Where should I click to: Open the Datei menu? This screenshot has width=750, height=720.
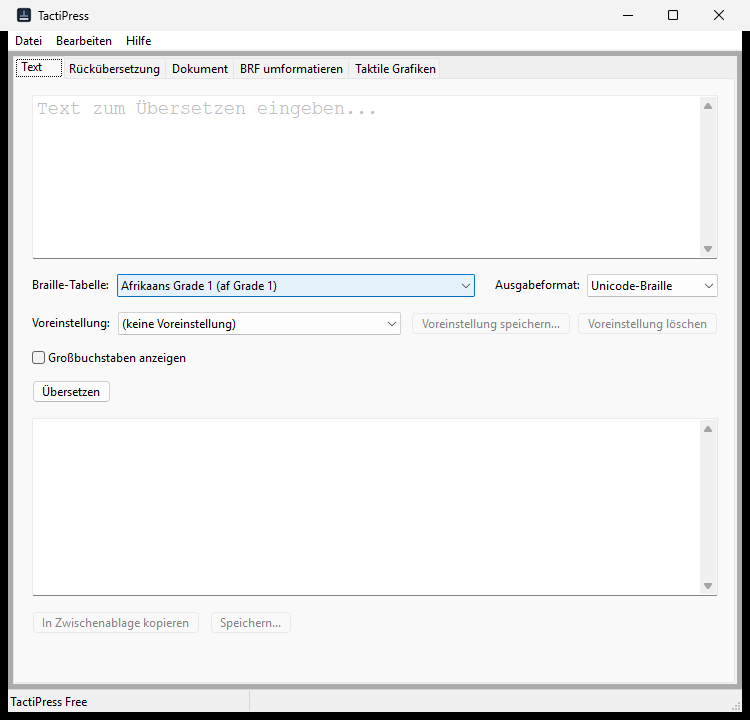coord(29,41)
